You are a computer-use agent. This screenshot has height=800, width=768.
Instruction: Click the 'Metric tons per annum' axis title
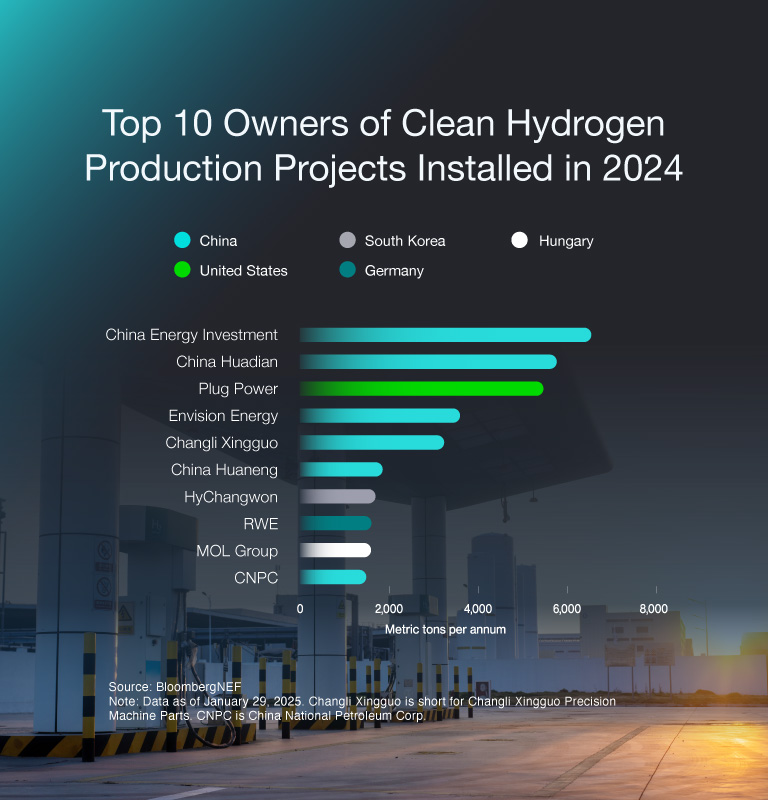coord(445,630)
